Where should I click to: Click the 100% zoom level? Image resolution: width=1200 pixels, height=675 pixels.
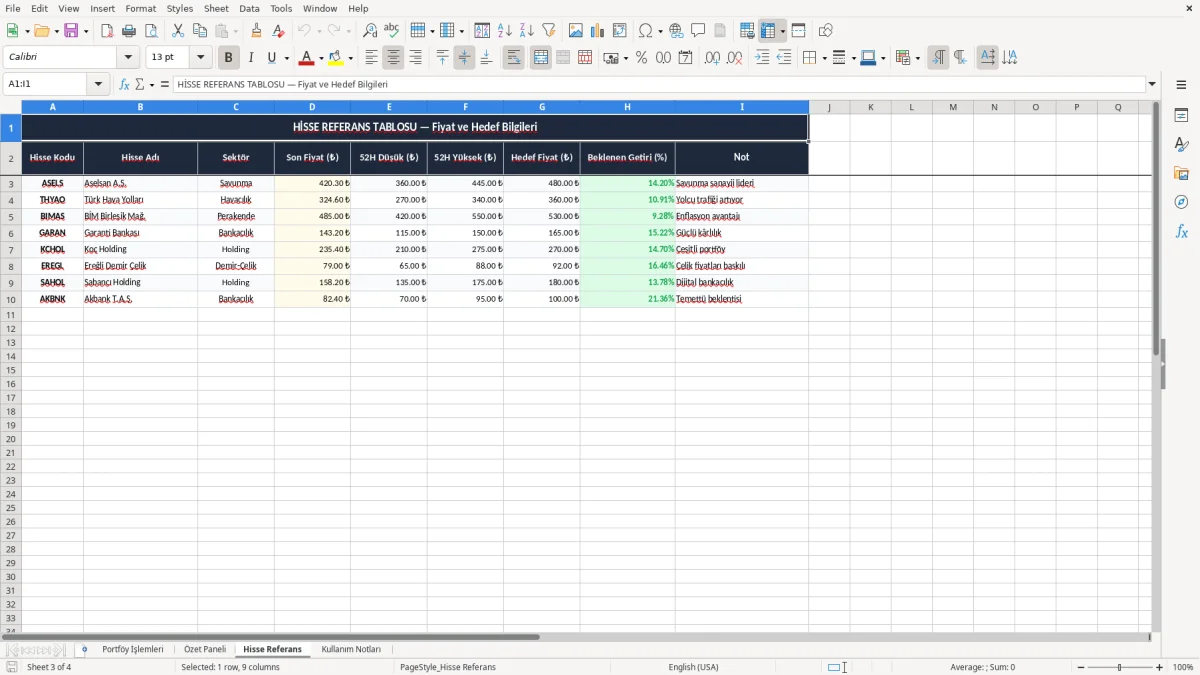pyautogui.click(x=1183, y=667)
